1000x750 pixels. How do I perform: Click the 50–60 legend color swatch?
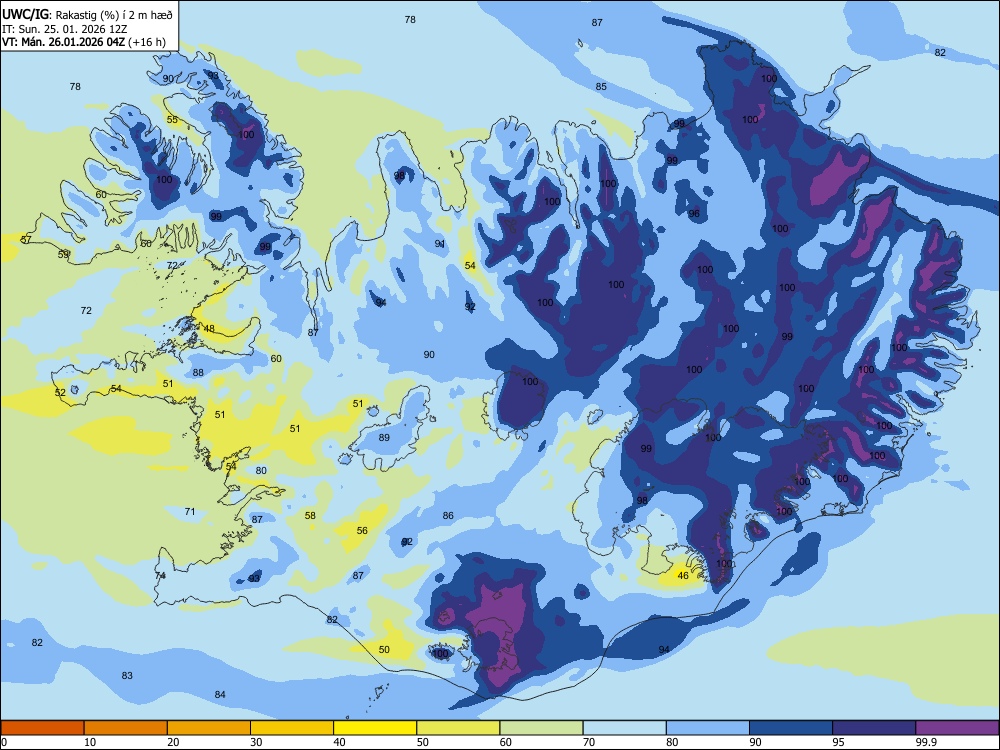point(458,728)
